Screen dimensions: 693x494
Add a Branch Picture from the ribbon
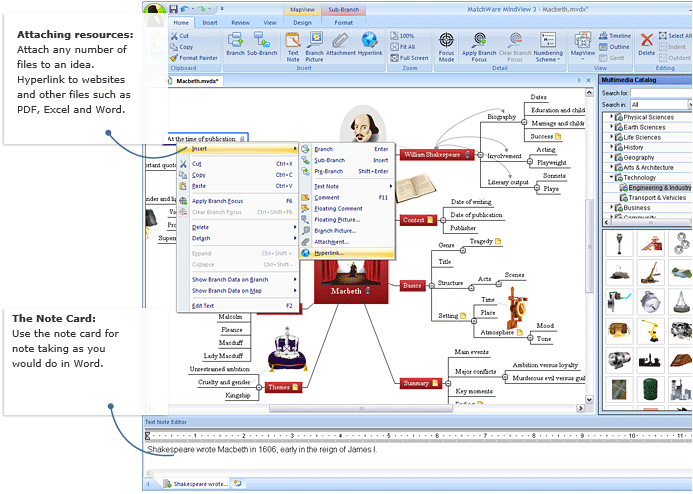(x=314, y=47)
